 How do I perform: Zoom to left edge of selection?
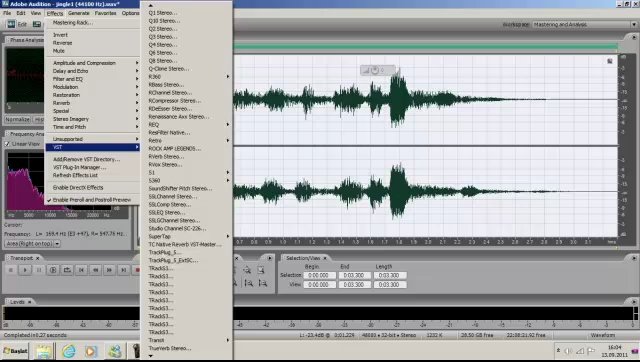click(x=248, y=283)
